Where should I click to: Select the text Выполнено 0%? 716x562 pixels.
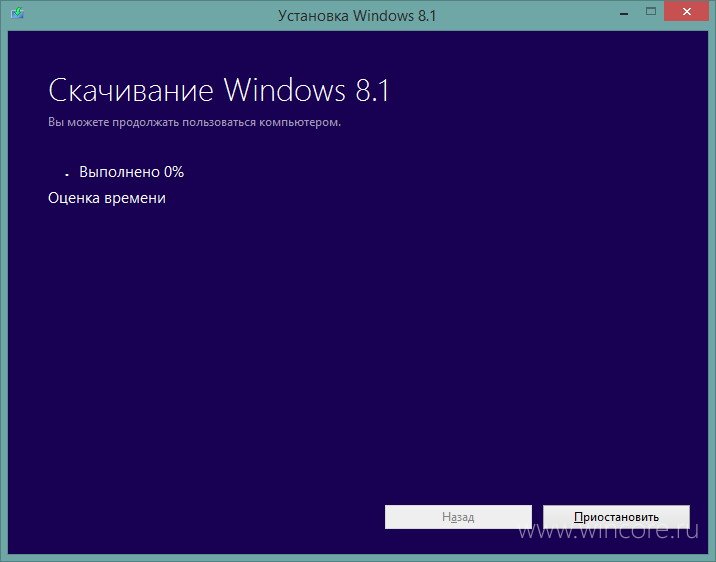click(x=132, y=172)
